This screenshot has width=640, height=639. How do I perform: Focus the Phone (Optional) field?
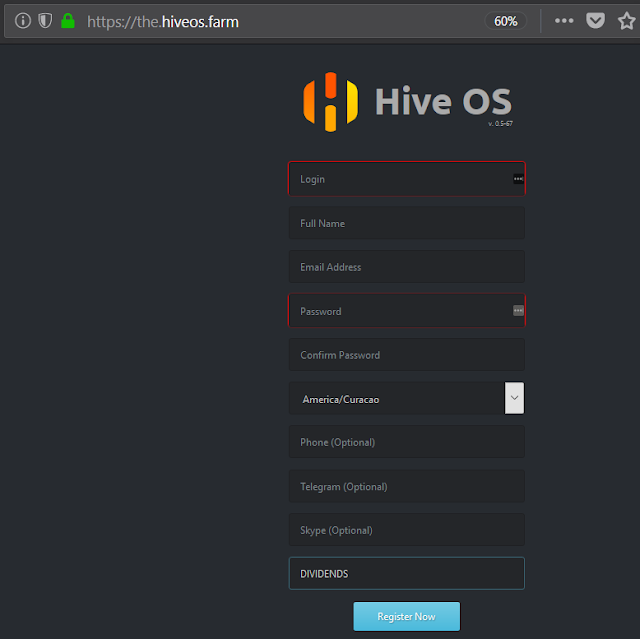tap(407, 442)
